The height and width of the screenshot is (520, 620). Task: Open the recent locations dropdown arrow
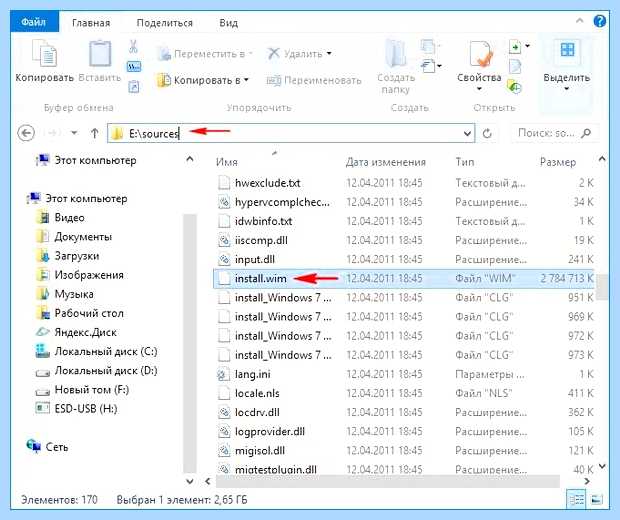[74, 133]
